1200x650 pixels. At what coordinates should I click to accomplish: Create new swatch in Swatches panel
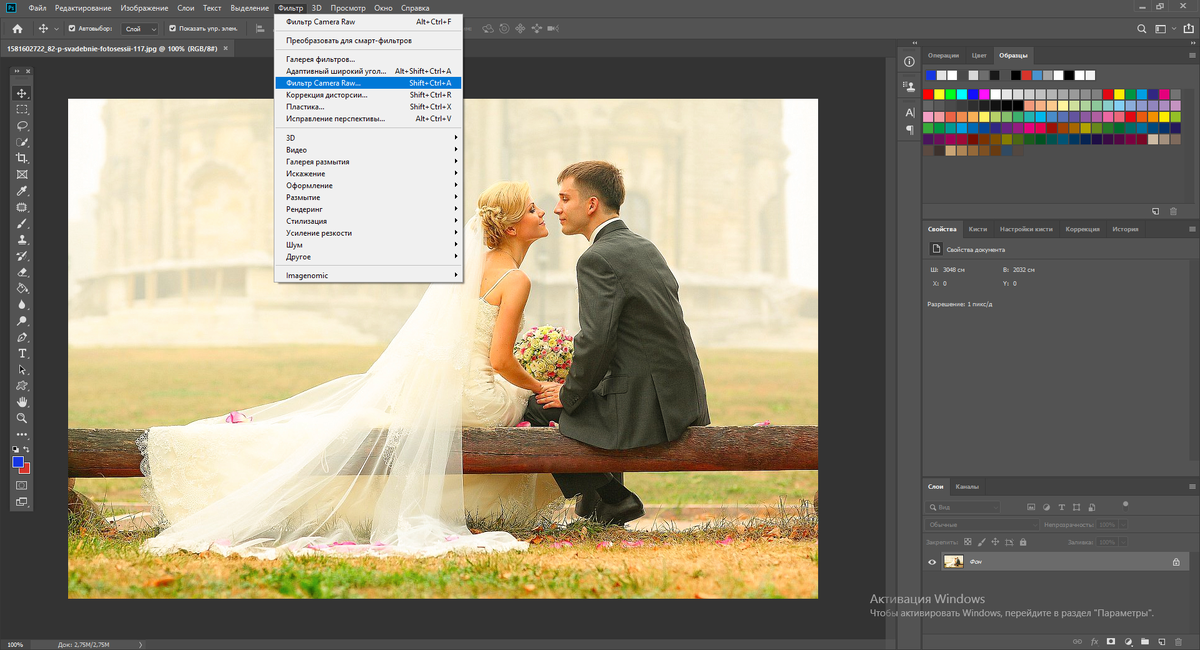coord(1155,212)
